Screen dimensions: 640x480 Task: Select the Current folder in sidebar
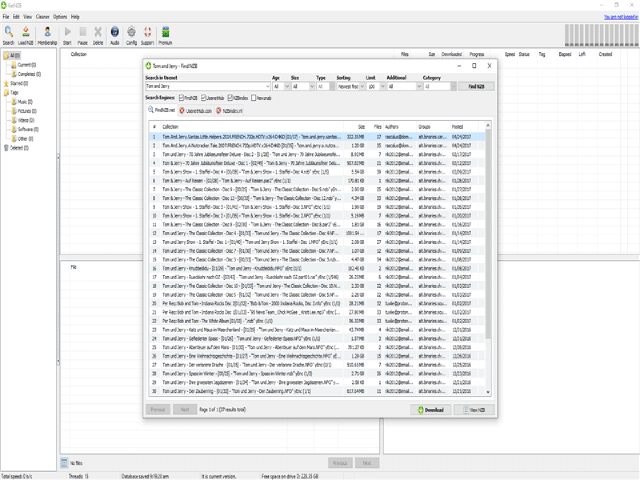pyautogui.click(x=24, y=65)
